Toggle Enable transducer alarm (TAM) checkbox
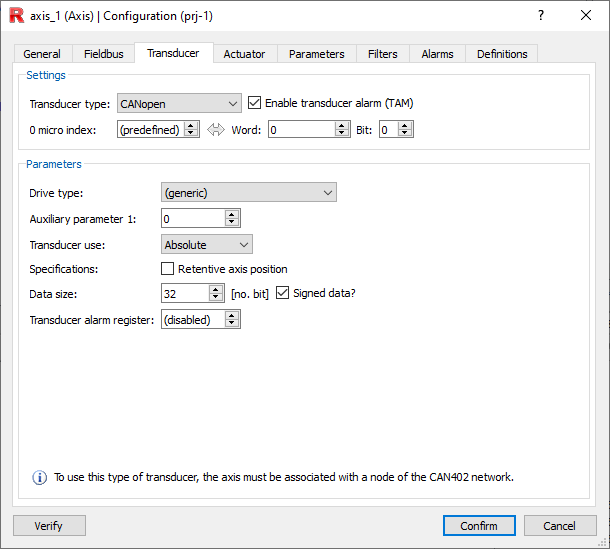The height and width of the screenshot is (549, 610). click(x=254, y=103)
